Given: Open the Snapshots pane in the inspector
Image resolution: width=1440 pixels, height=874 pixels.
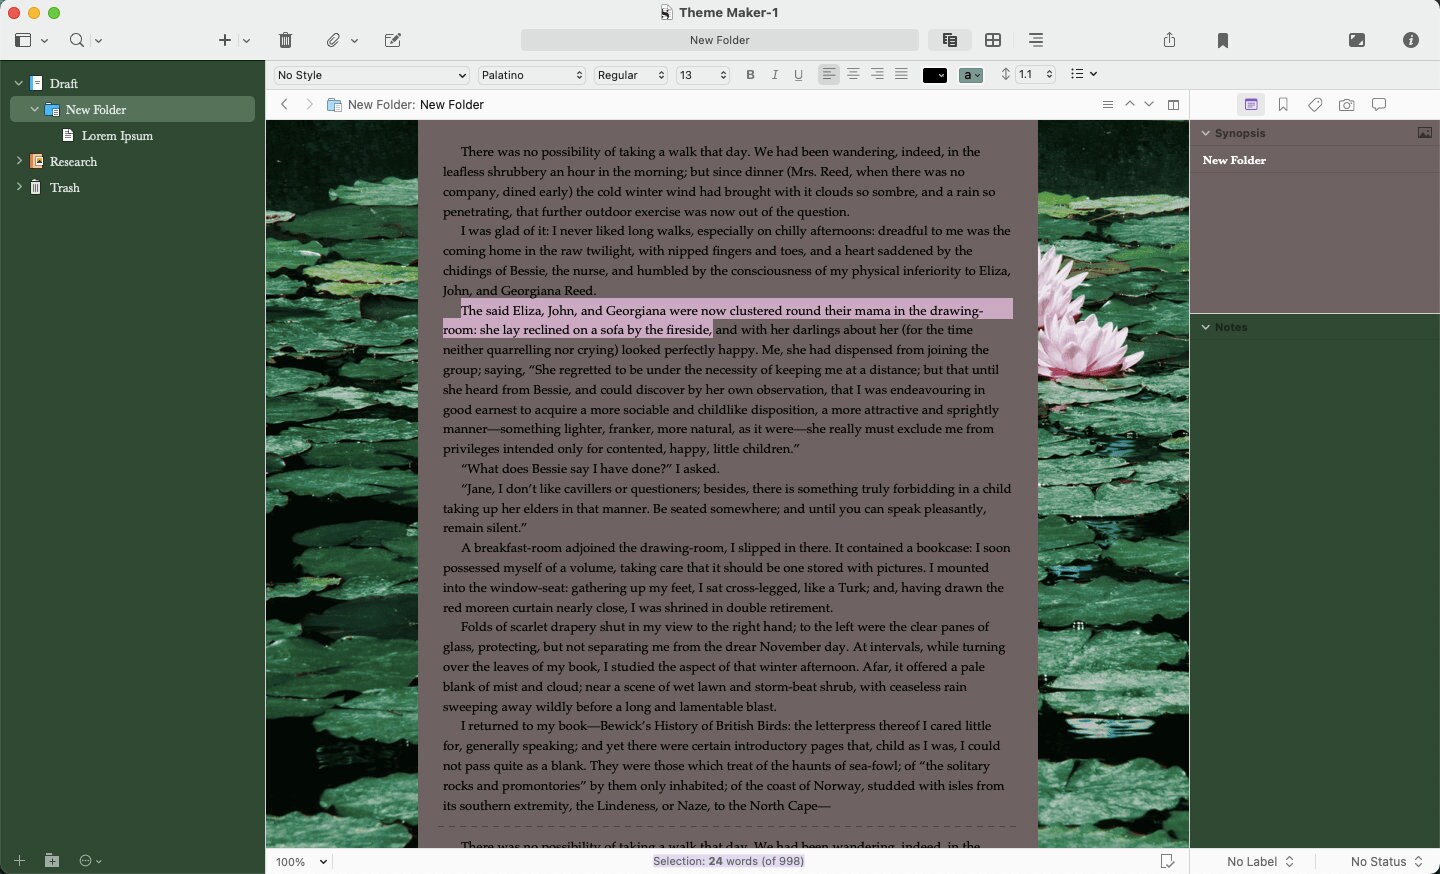Looking at the screenshot, I should (x=1347, y=105).
